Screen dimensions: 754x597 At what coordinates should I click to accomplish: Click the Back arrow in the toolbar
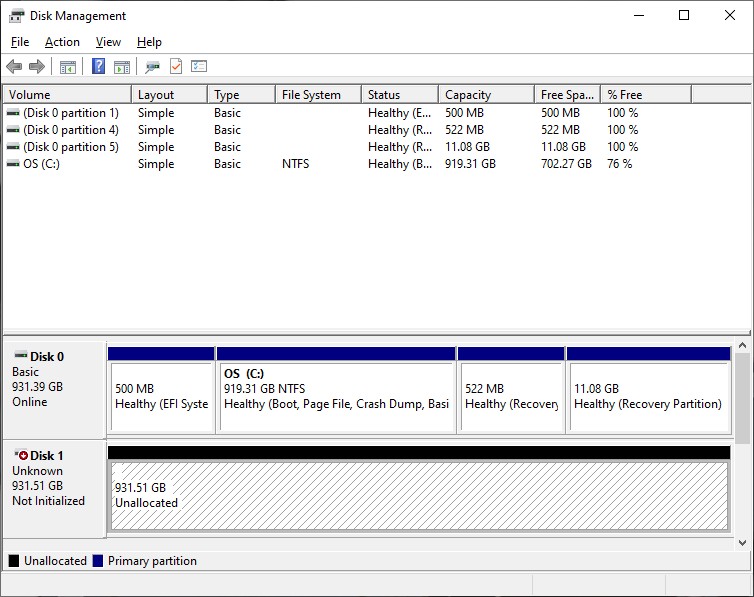[14, 67]
